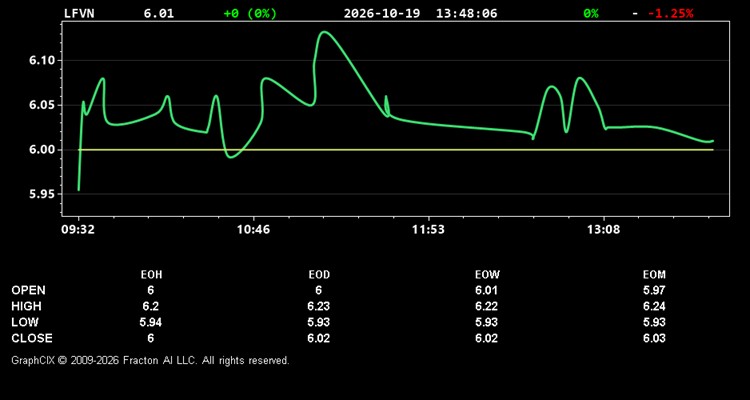The width and height of the screenshot is (750, 400).
Task: Click the EOM HIGH value 6.24
Action: pos(654,306)
